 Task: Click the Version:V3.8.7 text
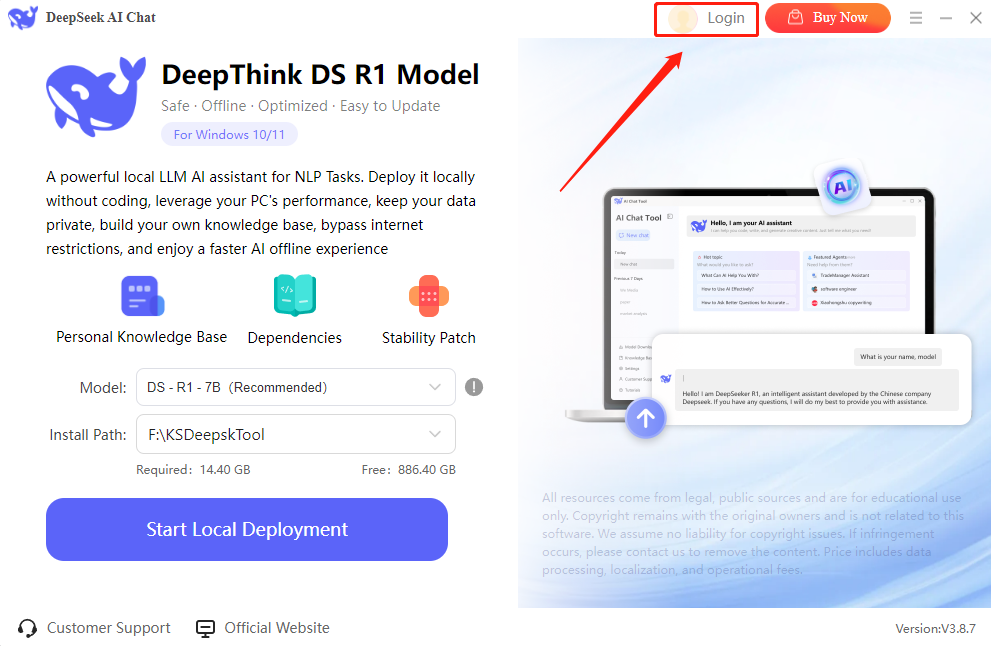point(935,628)
